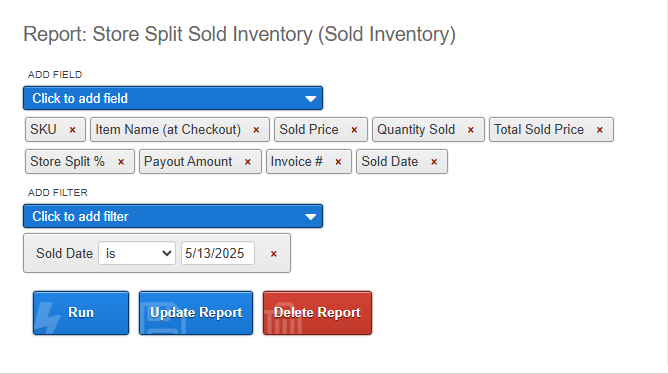
Task: Click the Payout Amount field label
Action: coord(188,162)
